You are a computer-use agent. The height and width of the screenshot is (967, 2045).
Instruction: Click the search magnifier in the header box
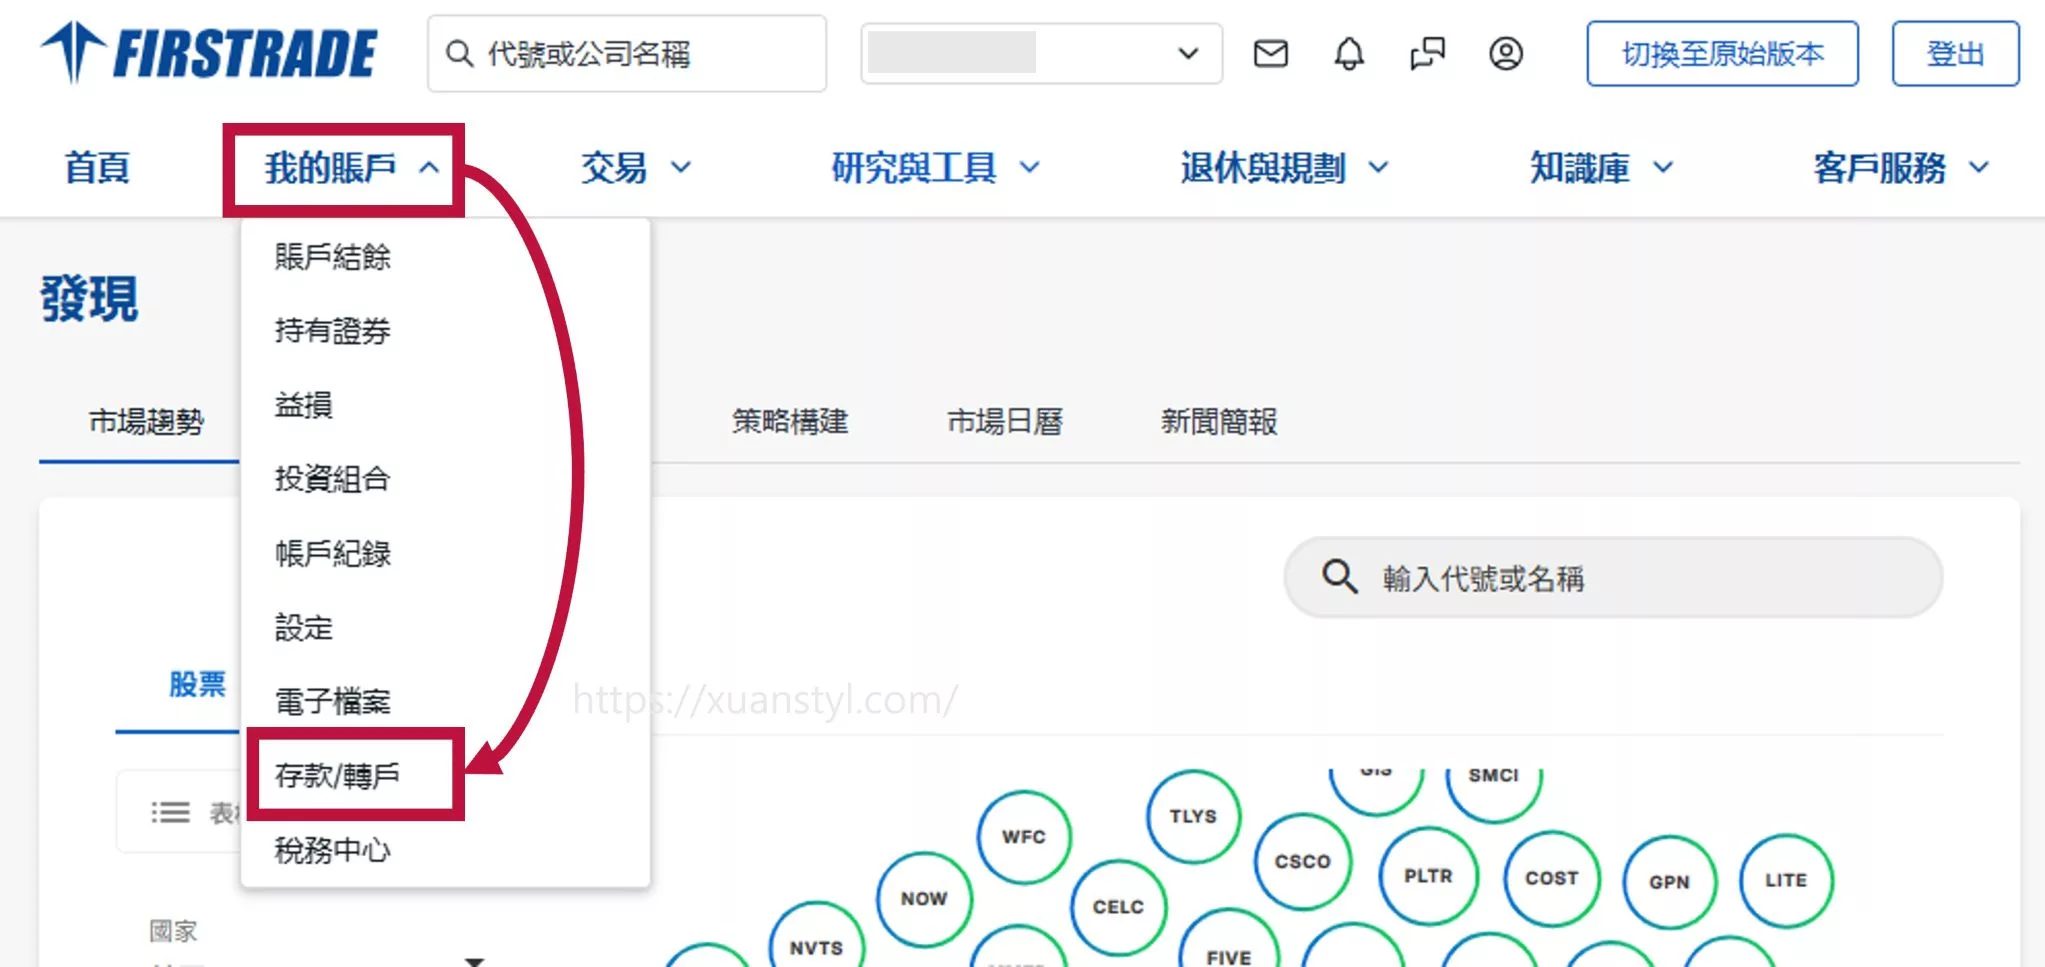pyautogui.click(x=459, y=53)
